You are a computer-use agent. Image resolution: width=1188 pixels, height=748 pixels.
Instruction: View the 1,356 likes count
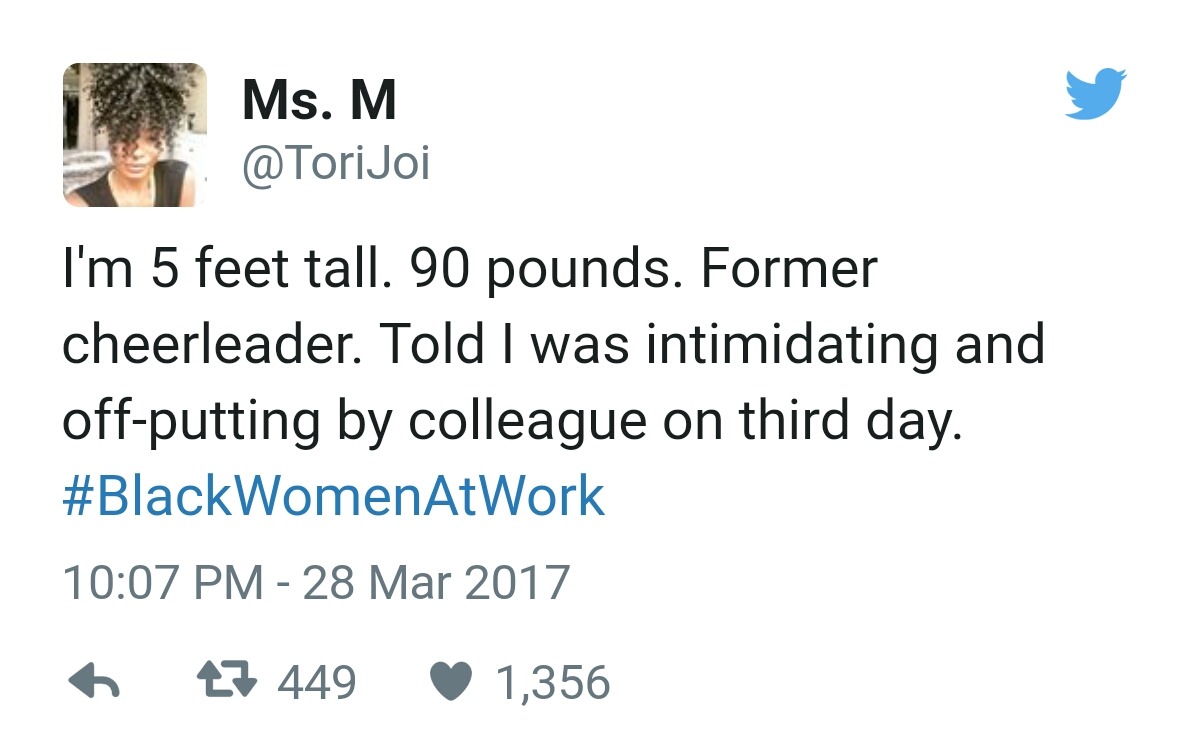(x=552, y=683)
